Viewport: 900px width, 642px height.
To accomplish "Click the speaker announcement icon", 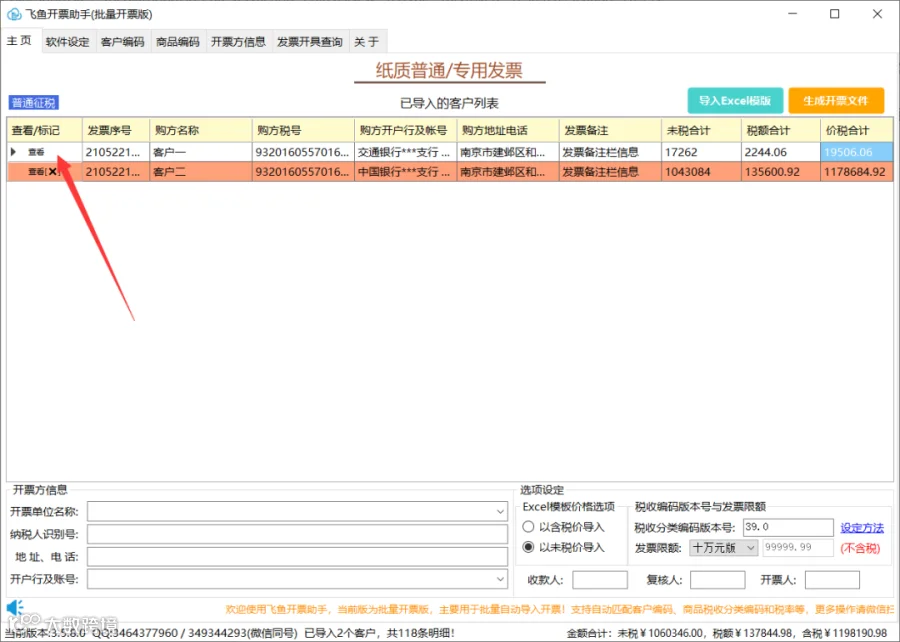I will (x=15, y=608).
